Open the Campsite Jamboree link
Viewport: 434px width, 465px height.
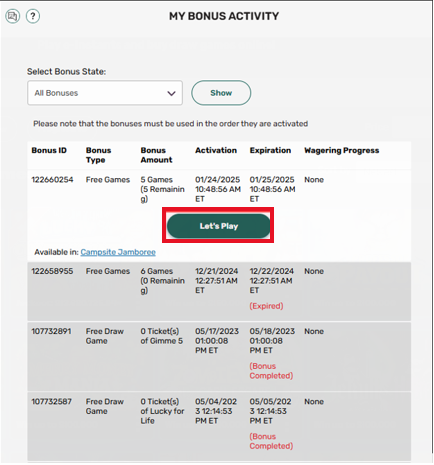point(118,252)
